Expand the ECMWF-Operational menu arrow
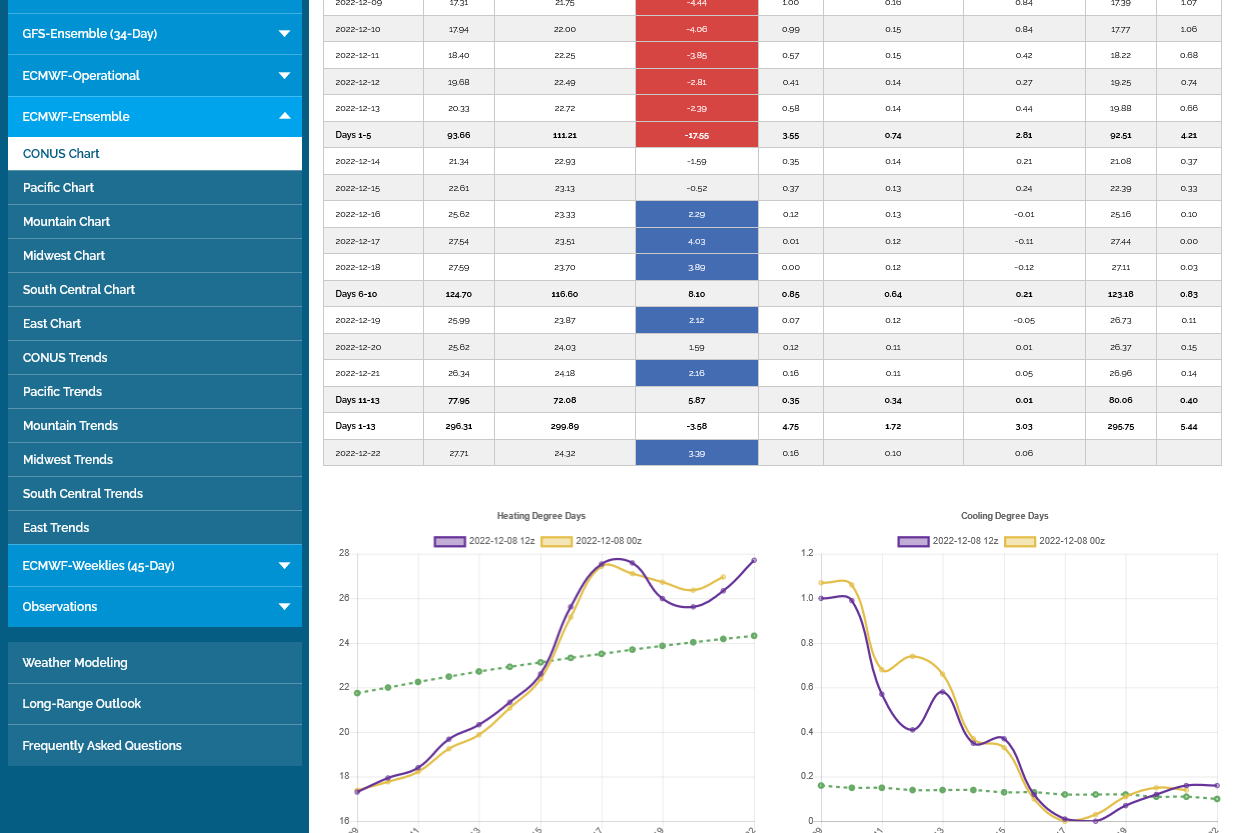This screenshot has height=833, width=1236. pyautogui.click(x=284, y=76)
